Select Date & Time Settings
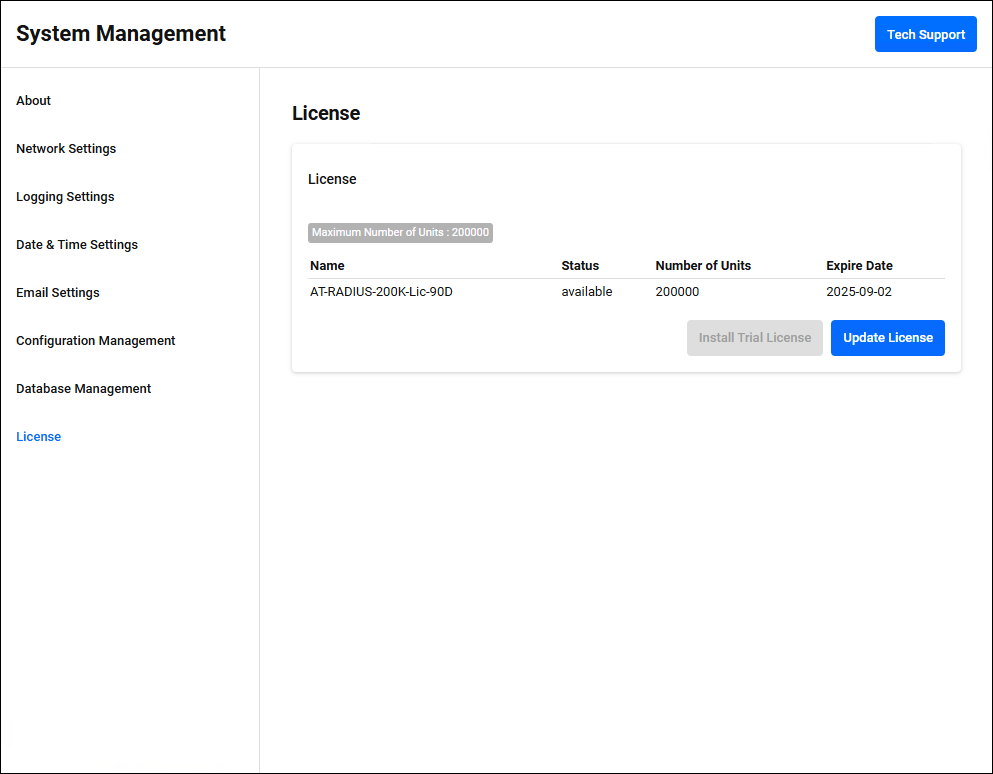The image size is (993, 774). click(x=77, y=245)
